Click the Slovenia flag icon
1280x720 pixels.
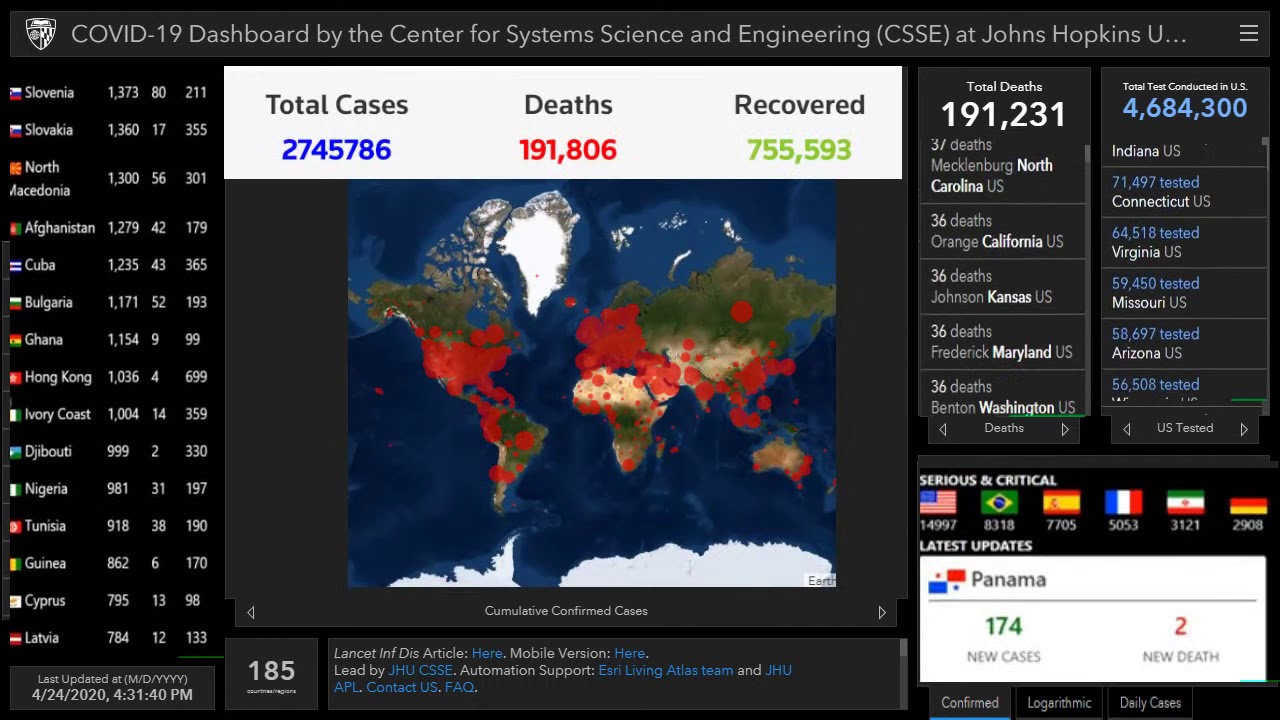(x=15, y=93)
